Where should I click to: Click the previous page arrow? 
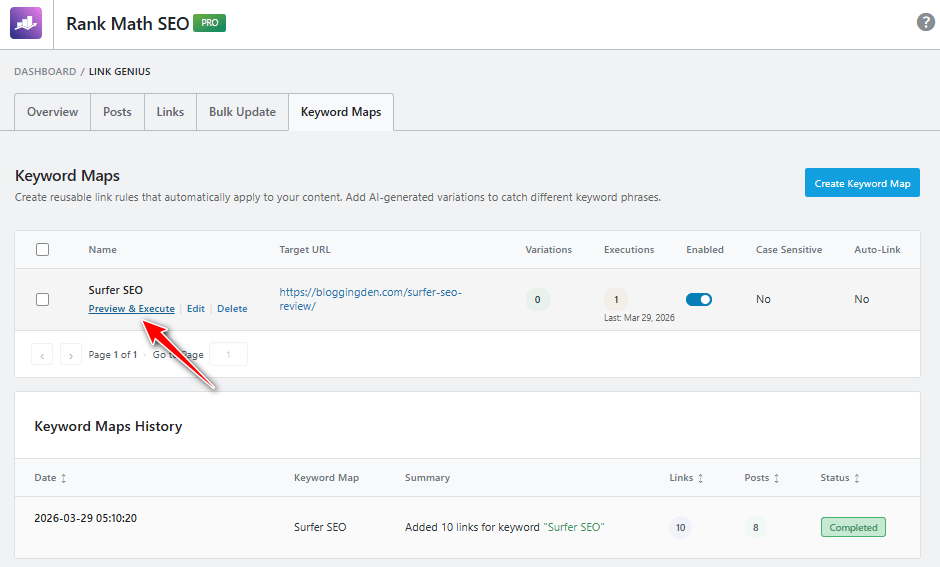[x=42, y=354]
